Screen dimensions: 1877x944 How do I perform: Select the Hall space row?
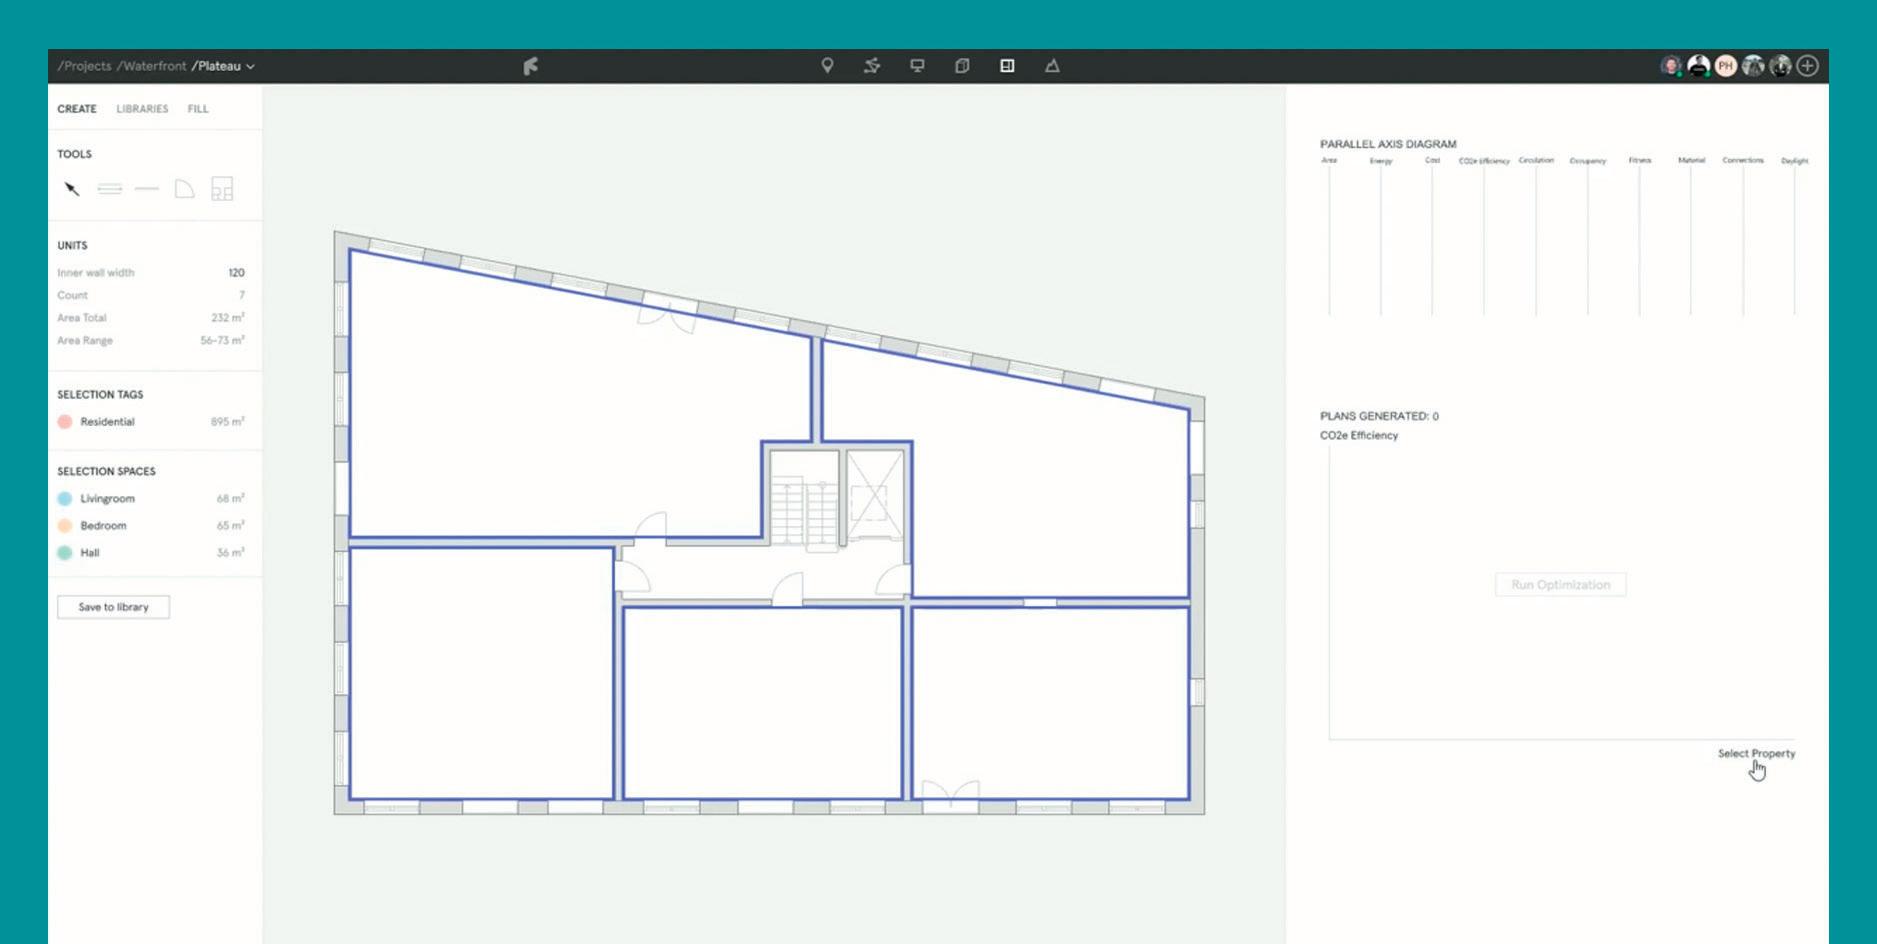pyautogui.click(x=151, y=552)
